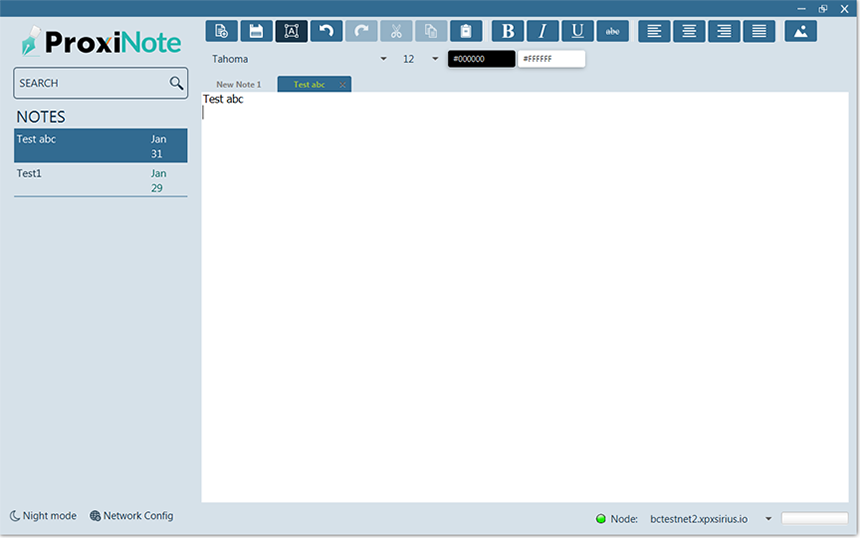Center align the text
The image size is (860, 538).
pos(689,31)
